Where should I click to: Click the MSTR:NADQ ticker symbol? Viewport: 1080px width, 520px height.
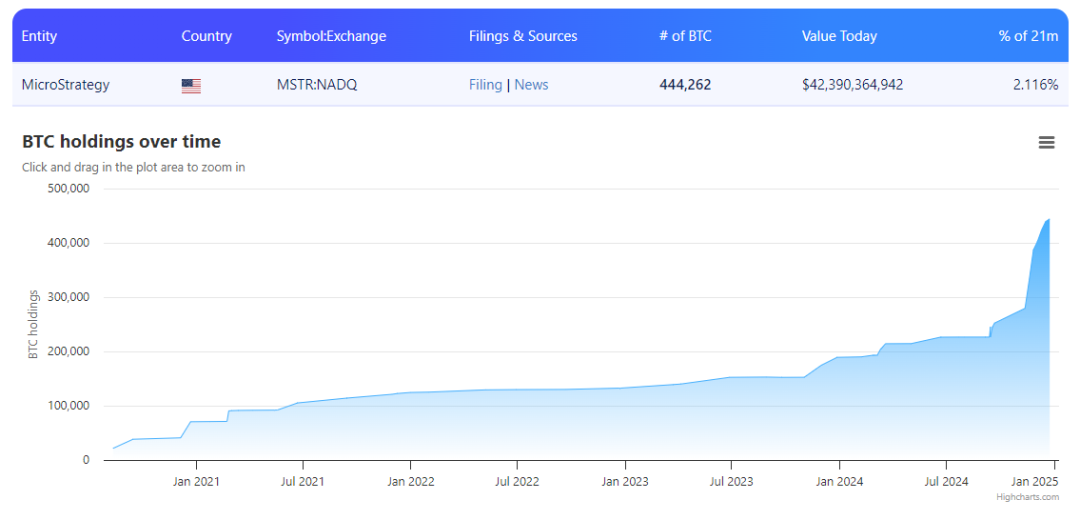coord(316,85)
